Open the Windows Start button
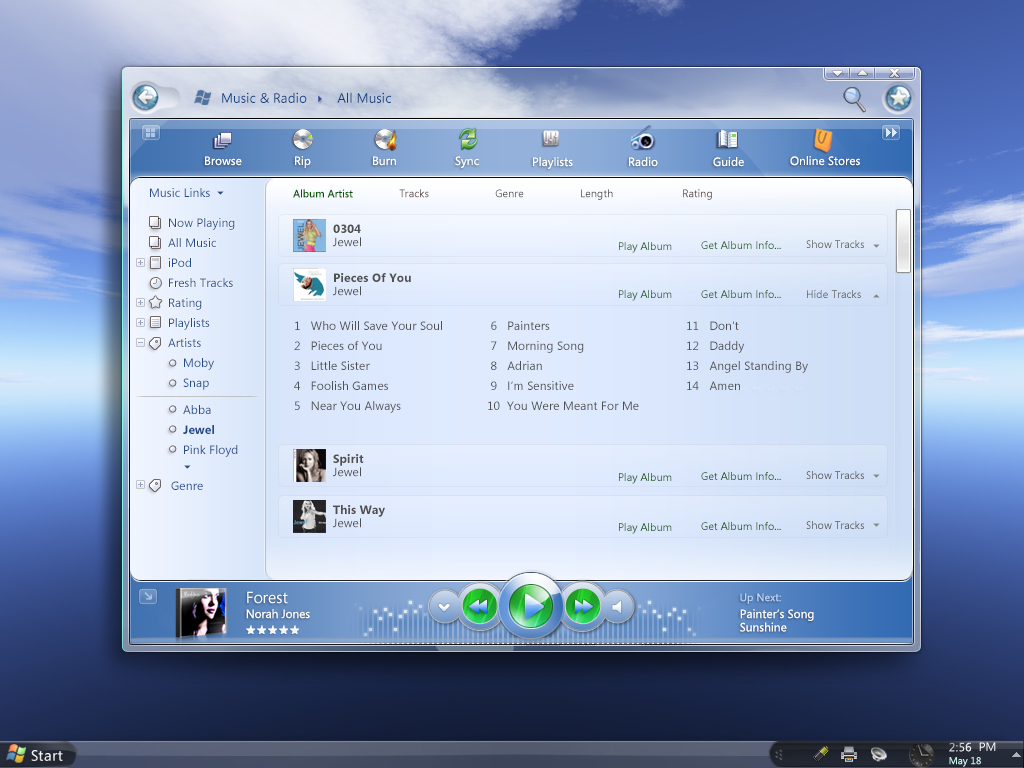Image resolution: width=1024 pixels, height=768 pixels. (x=37, y=755)
